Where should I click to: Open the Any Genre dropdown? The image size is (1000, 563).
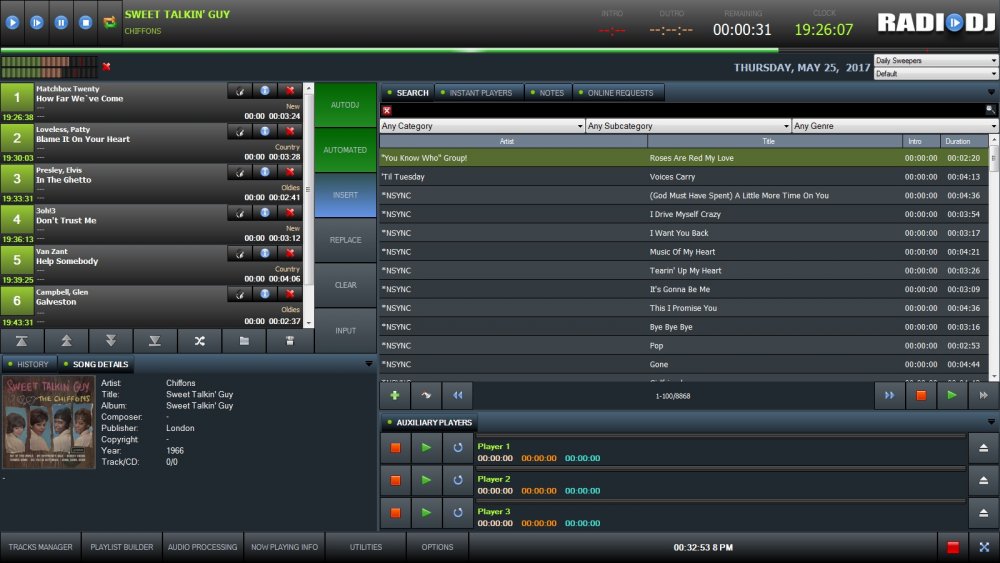(x=895, y=126)
